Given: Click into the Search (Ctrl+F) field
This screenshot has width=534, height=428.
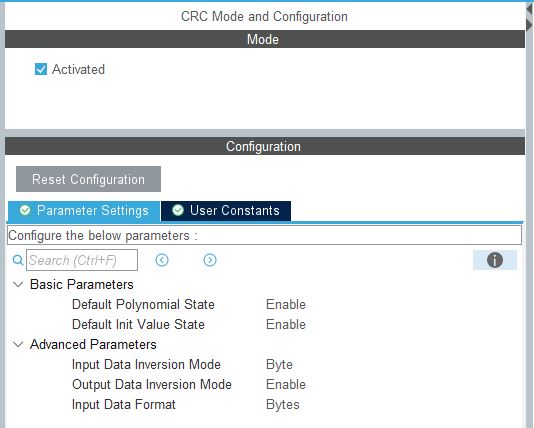Looking at the screenshot, I should coord(82,260).
